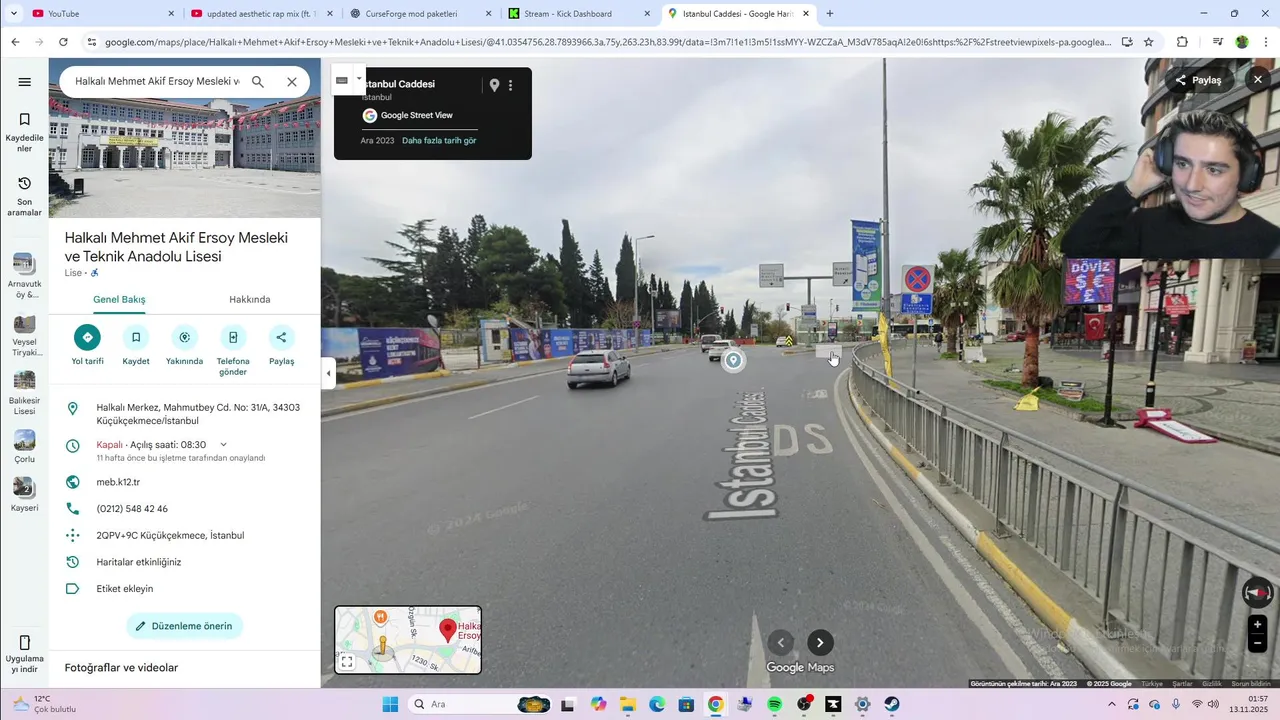Open the Balıkesir Lisesi recent item
This screenshot has height=720, width=1280.
click(x=25, y=393)
